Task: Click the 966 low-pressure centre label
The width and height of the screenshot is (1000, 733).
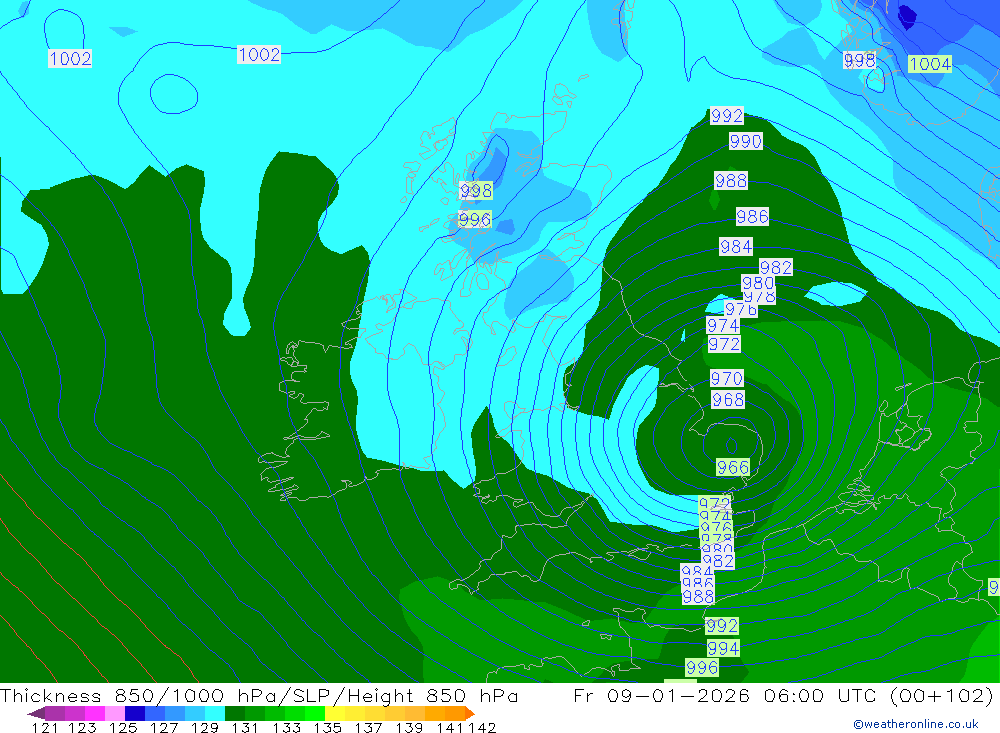Action: pos(733,467)
